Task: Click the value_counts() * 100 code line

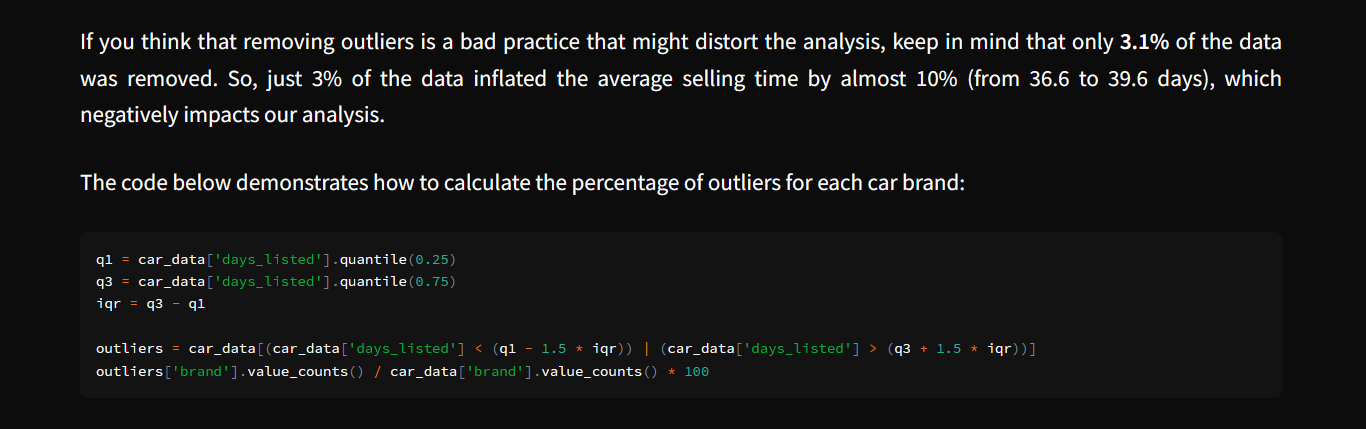Action: (402, 372)
